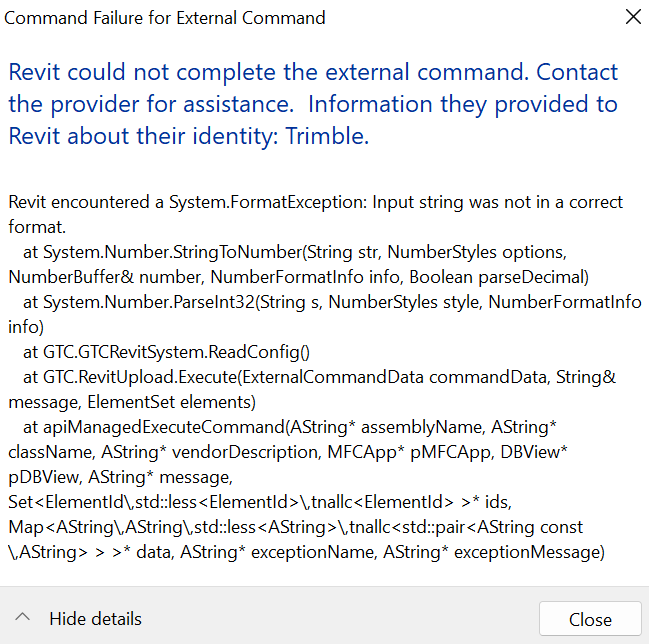
Task: Click the Close button at dialog bottom
Action: [590, 619]
